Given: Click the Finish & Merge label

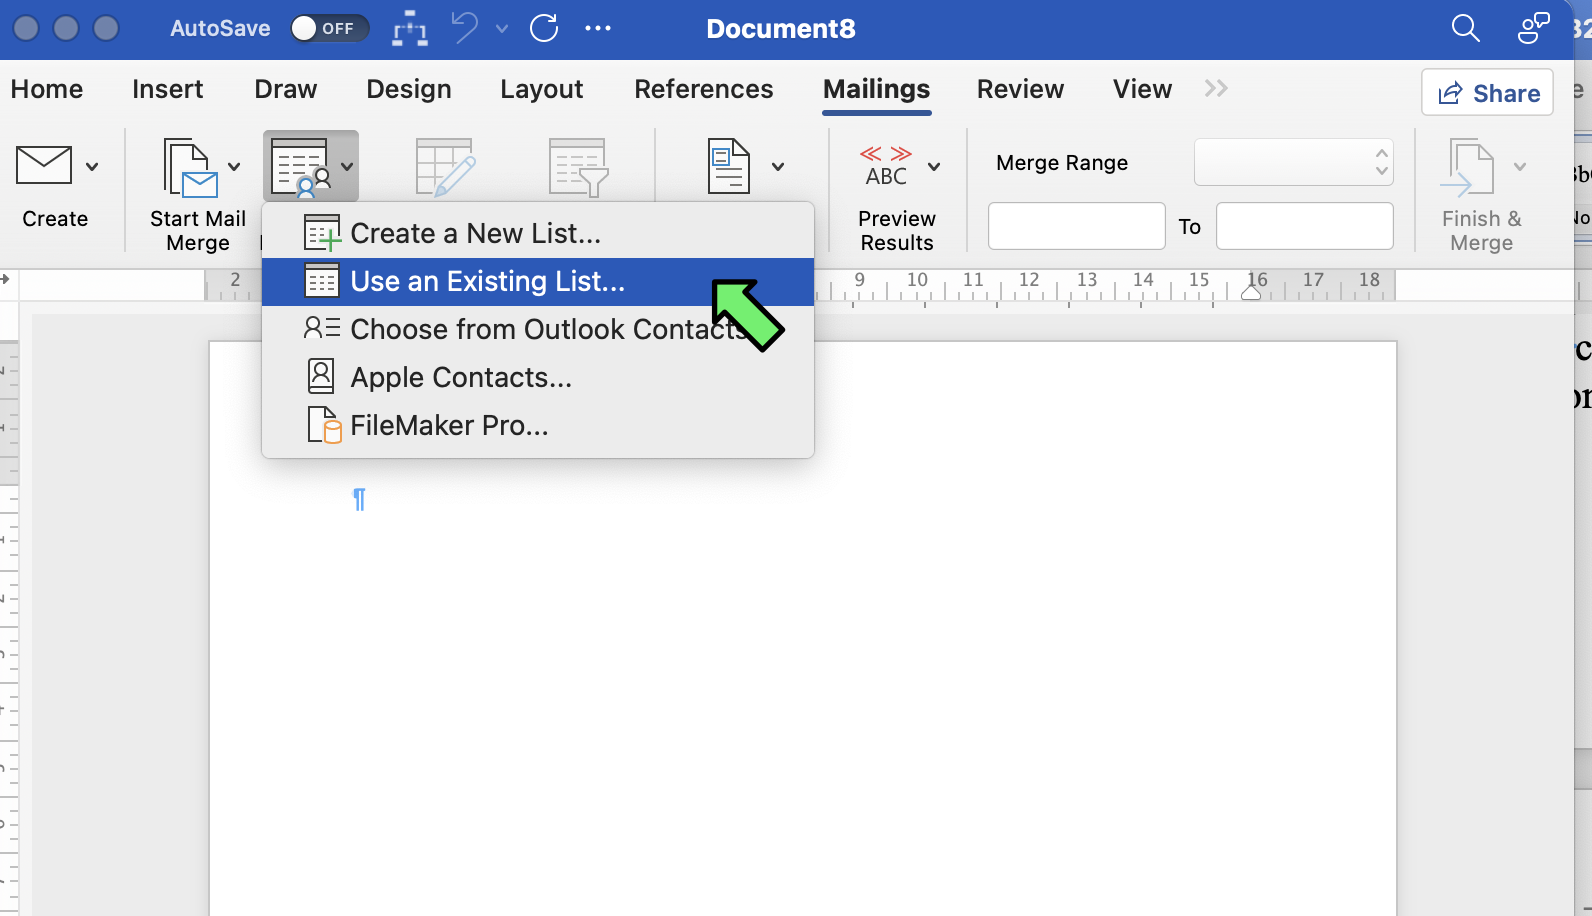Looking at the screenshot, I should click(x=1482, y=231).
